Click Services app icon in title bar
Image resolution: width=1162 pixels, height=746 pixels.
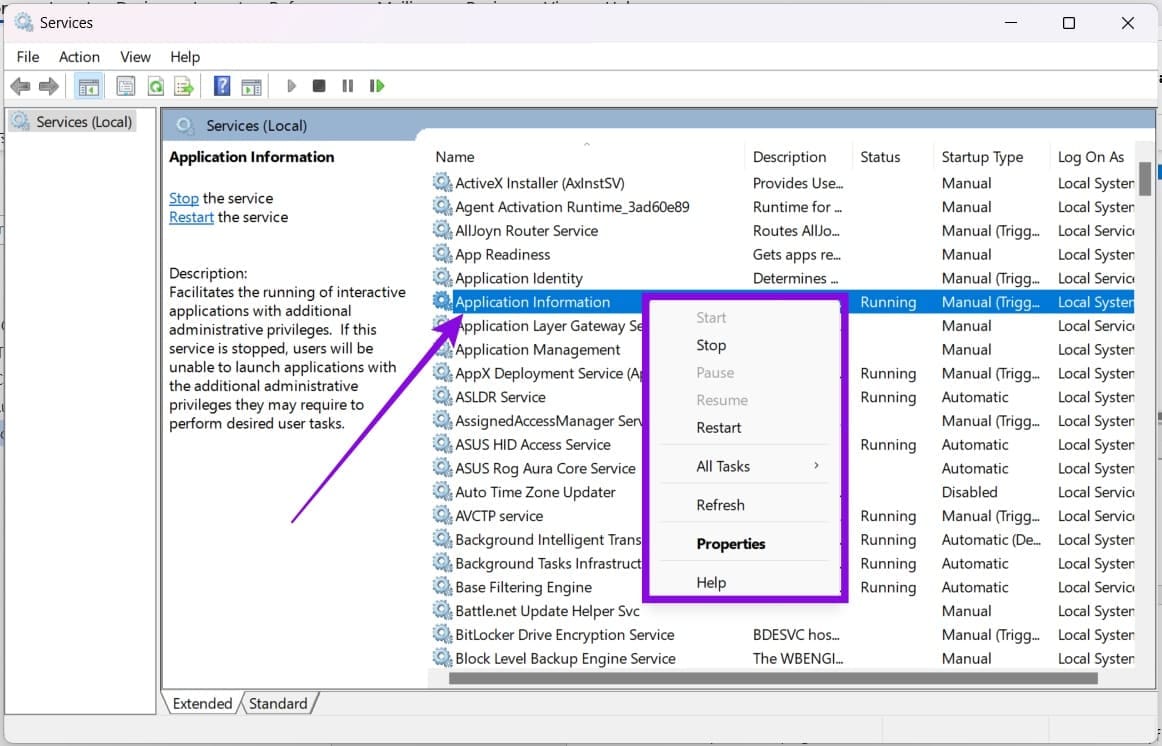[x=24, y=22]
